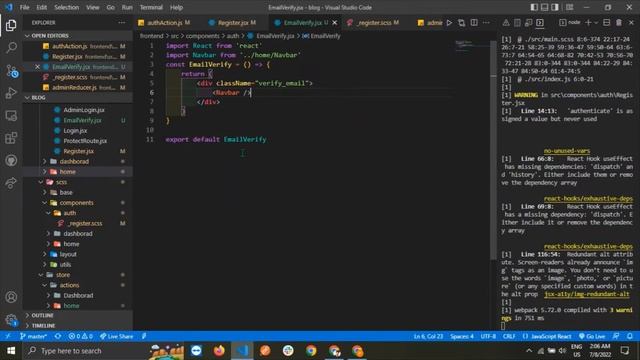640x360 pixels.
Task: Kill the terminal with trash icon
Action: click(x=619, y=23)
